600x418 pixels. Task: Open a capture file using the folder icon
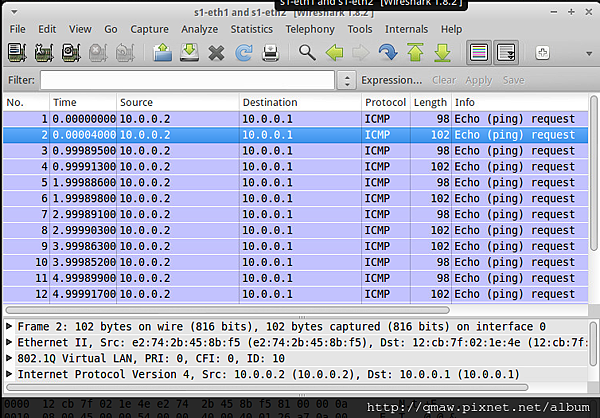(163, 53)
